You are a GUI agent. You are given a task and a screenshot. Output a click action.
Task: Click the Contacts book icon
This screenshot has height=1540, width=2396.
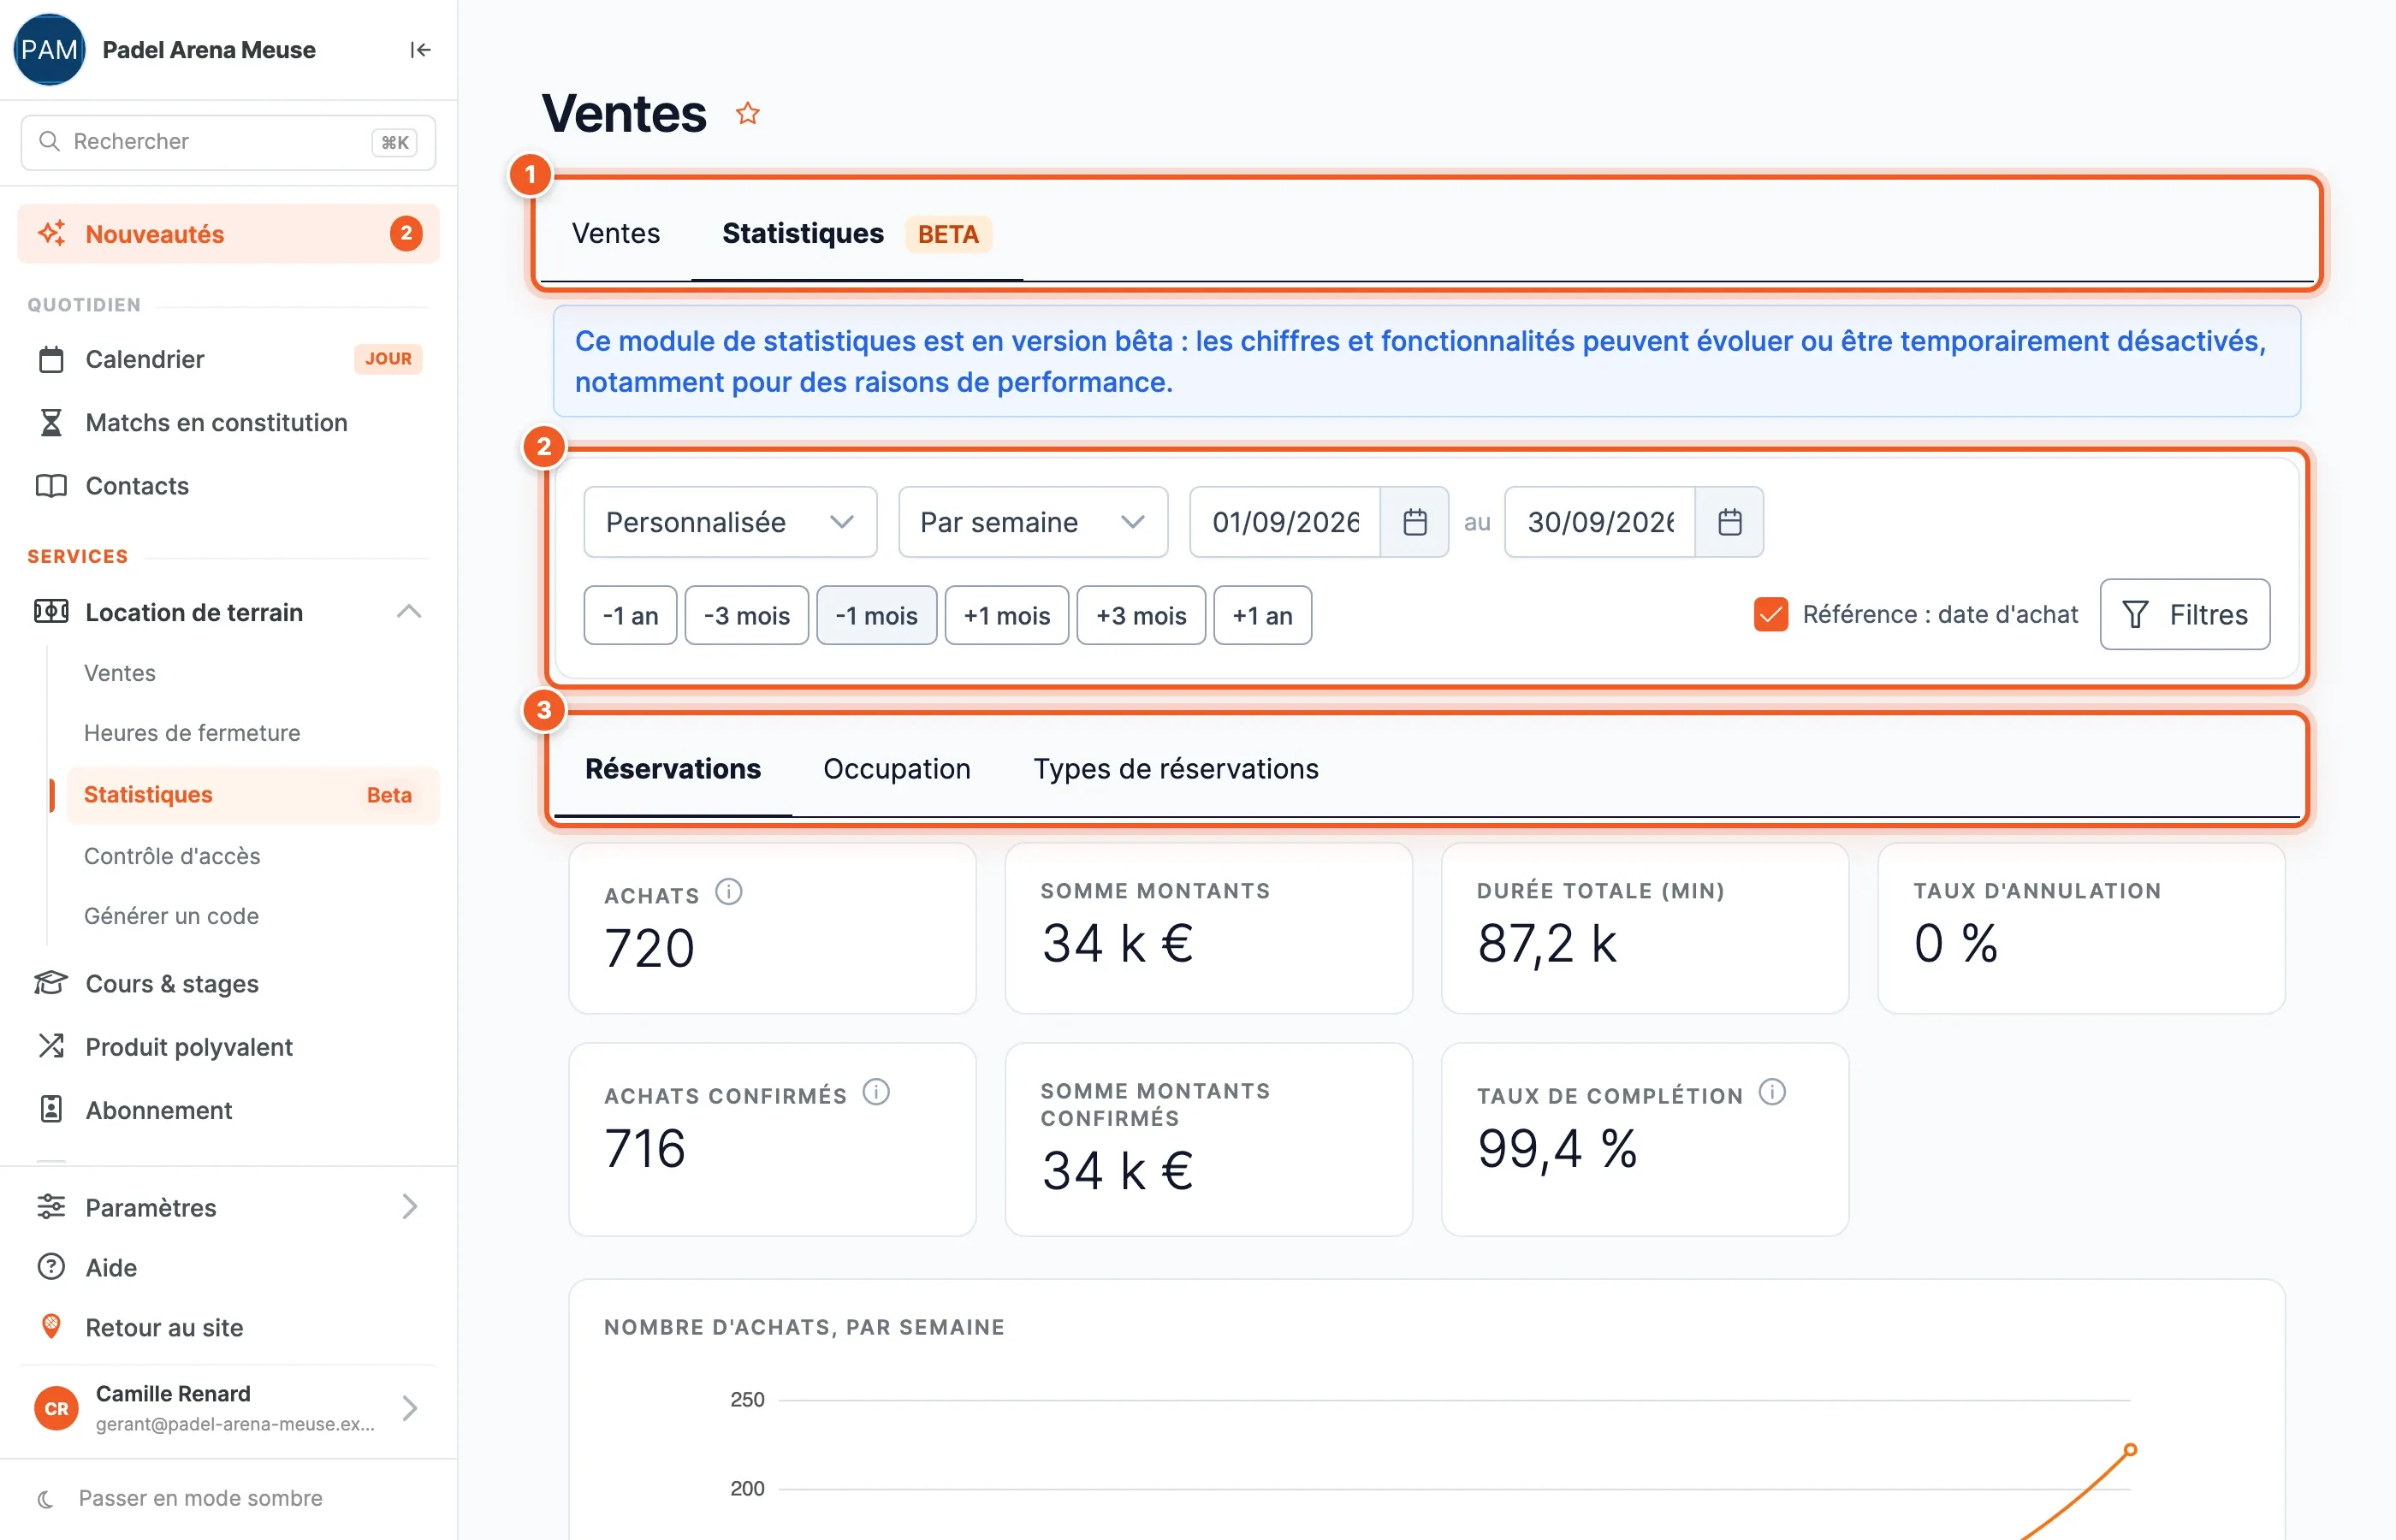pyautogui.click(x=51, y=486)
